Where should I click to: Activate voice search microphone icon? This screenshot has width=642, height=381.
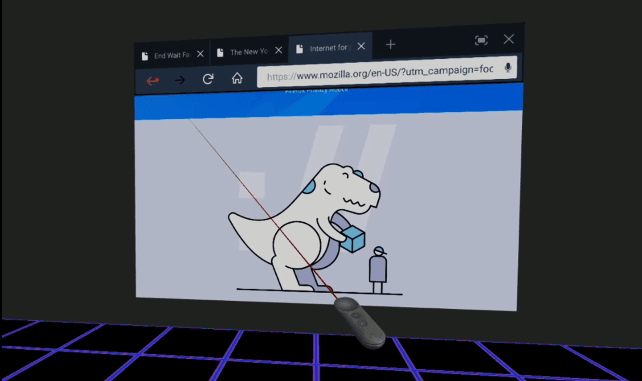(x=508, y=68)
